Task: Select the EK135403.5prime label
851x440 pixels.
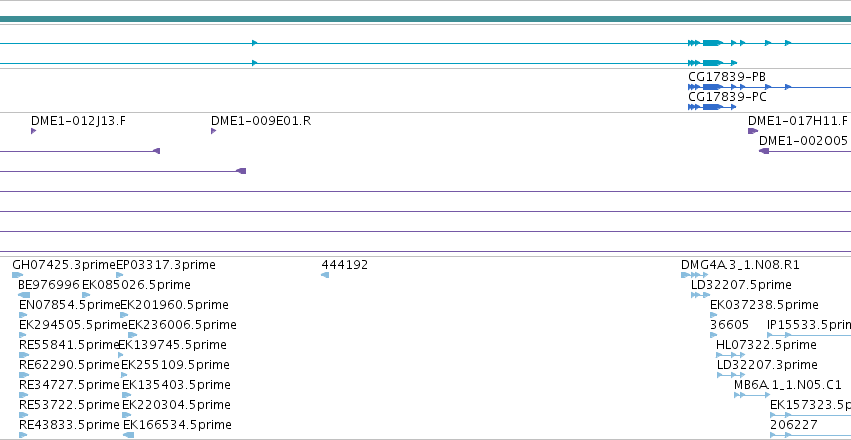Action: (x=176, y=385)
